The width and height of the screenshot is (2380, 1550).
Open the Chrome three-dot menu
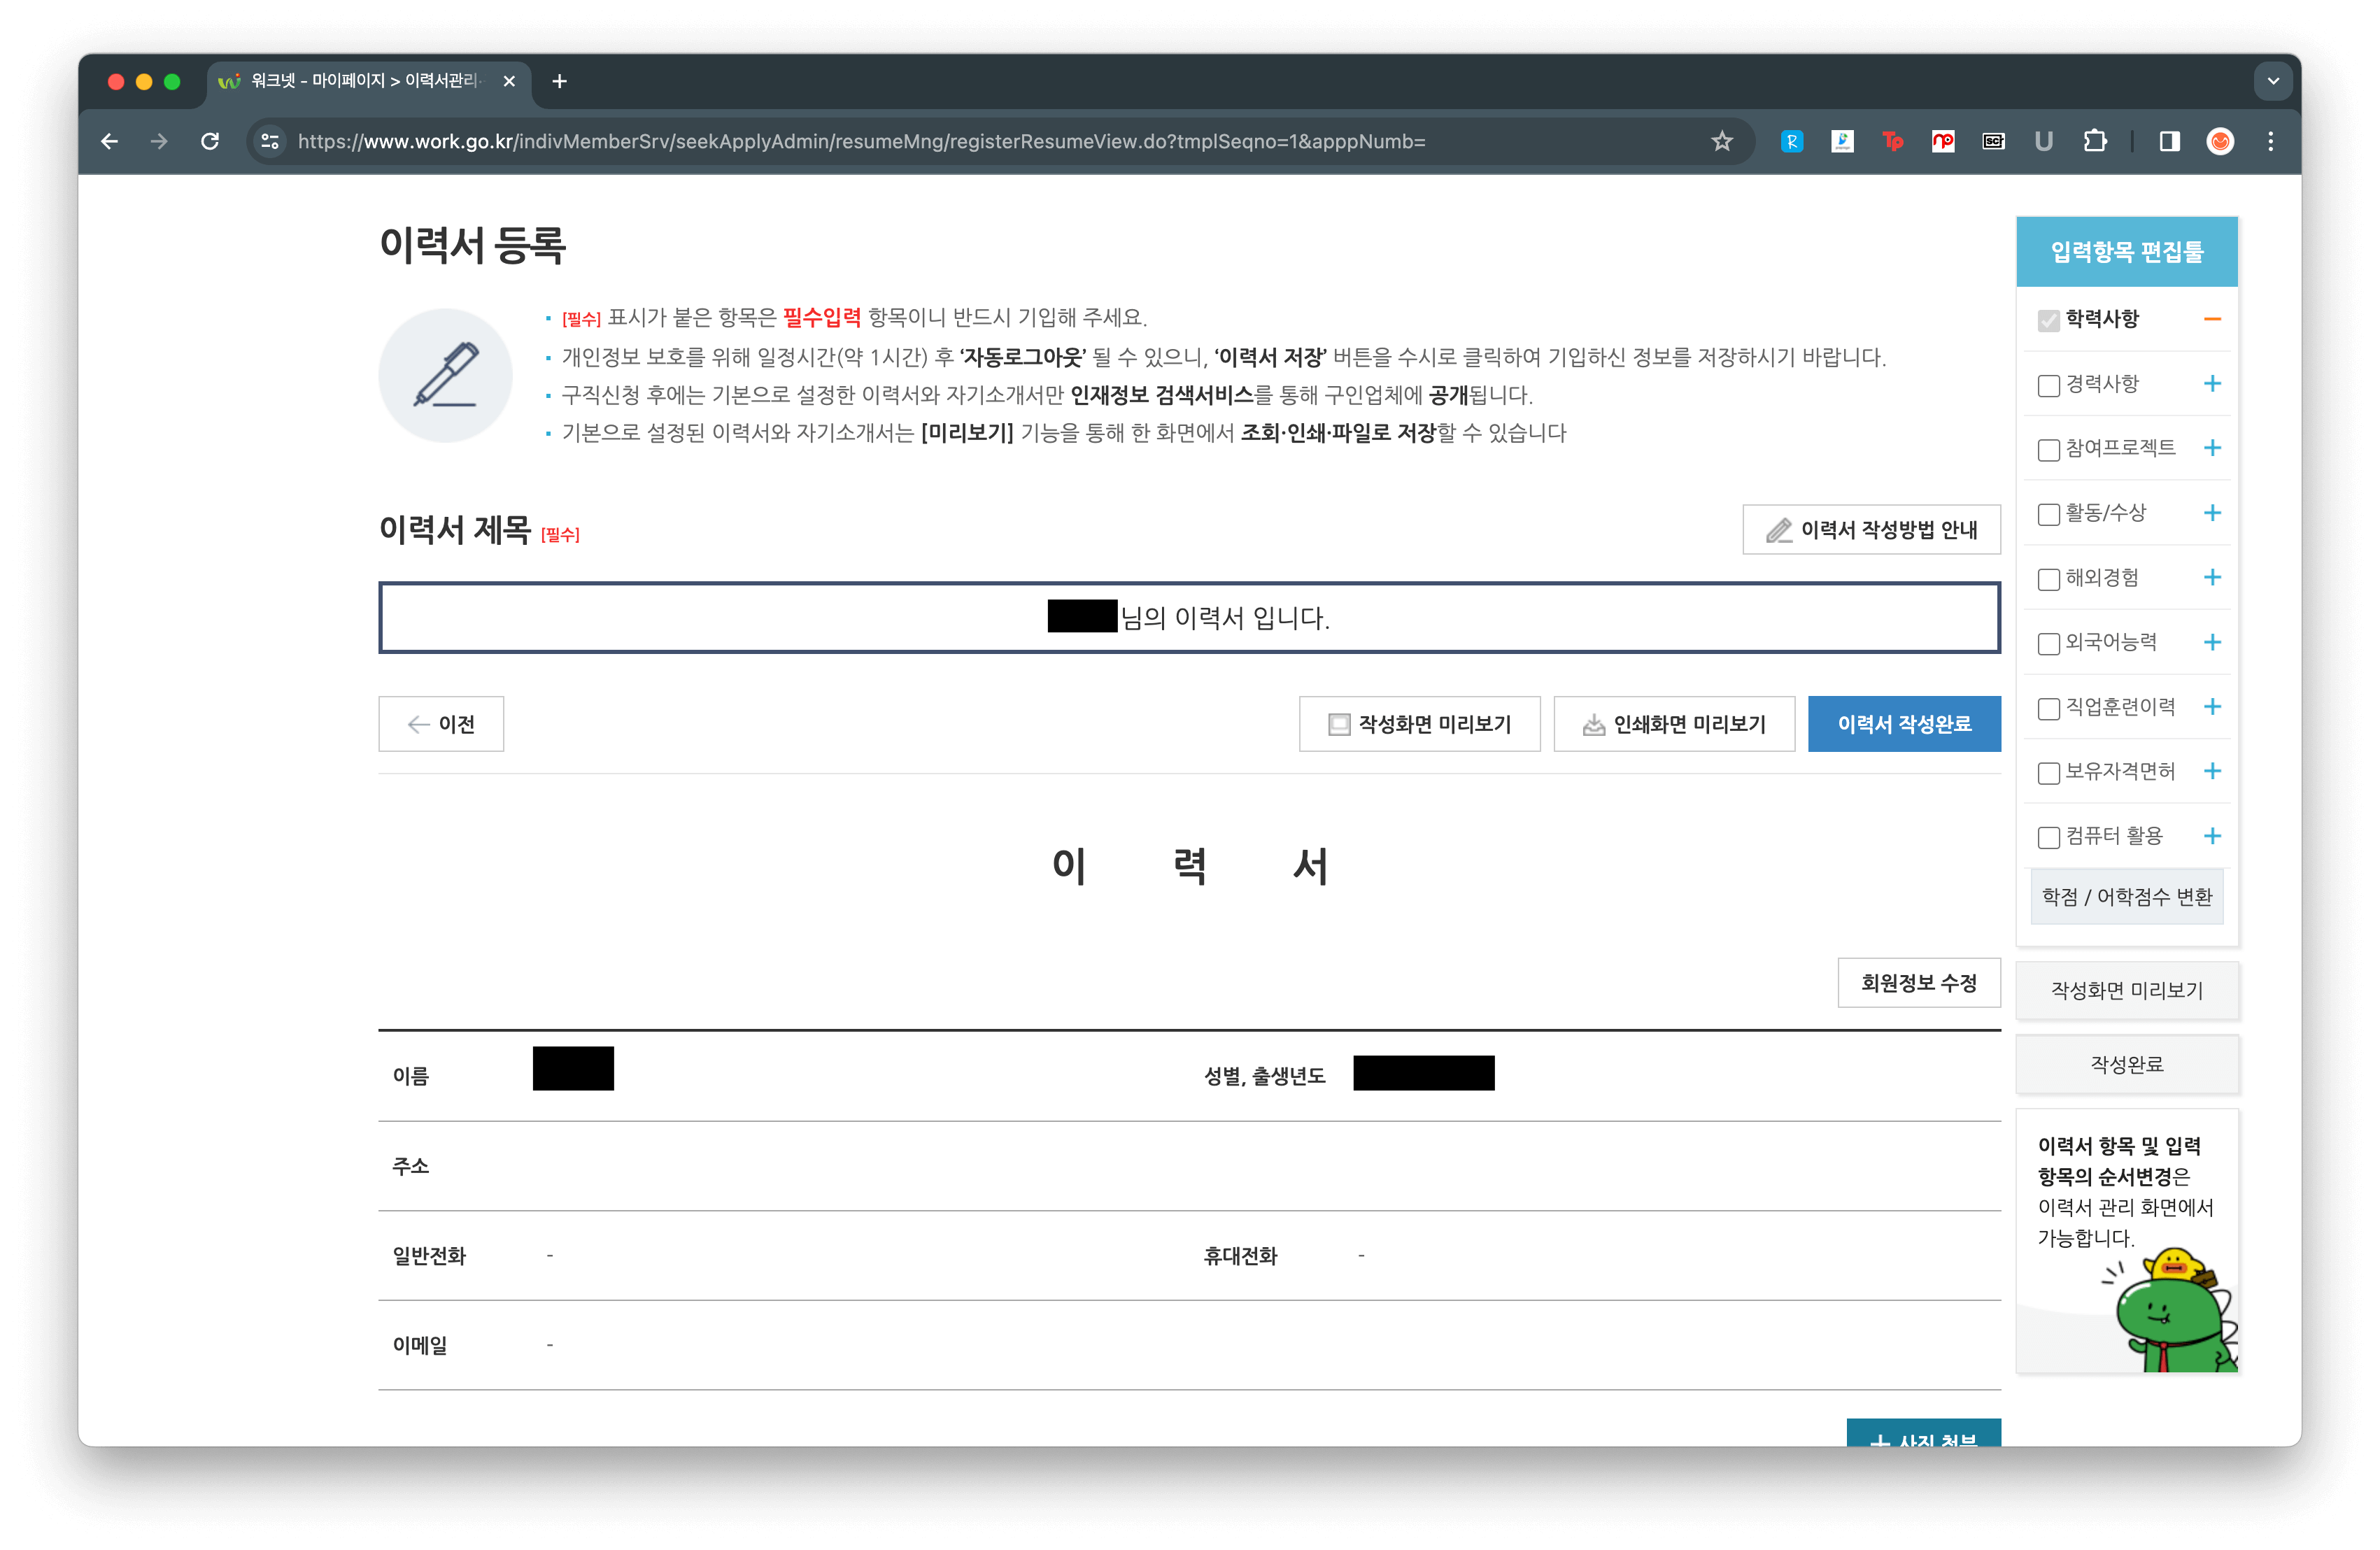[2270, 141]
